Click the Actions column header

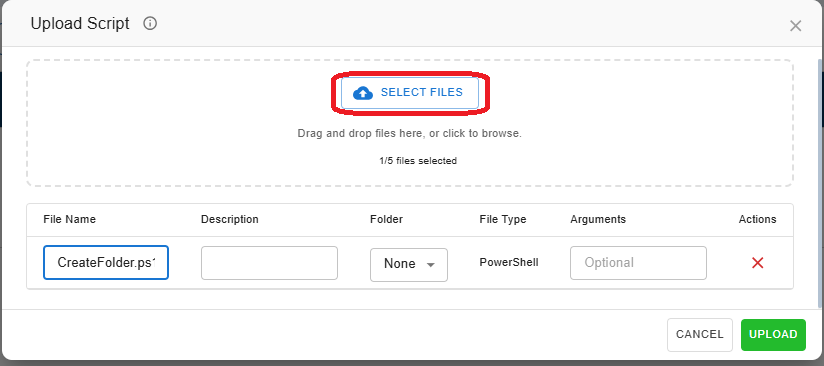point(757,219)
